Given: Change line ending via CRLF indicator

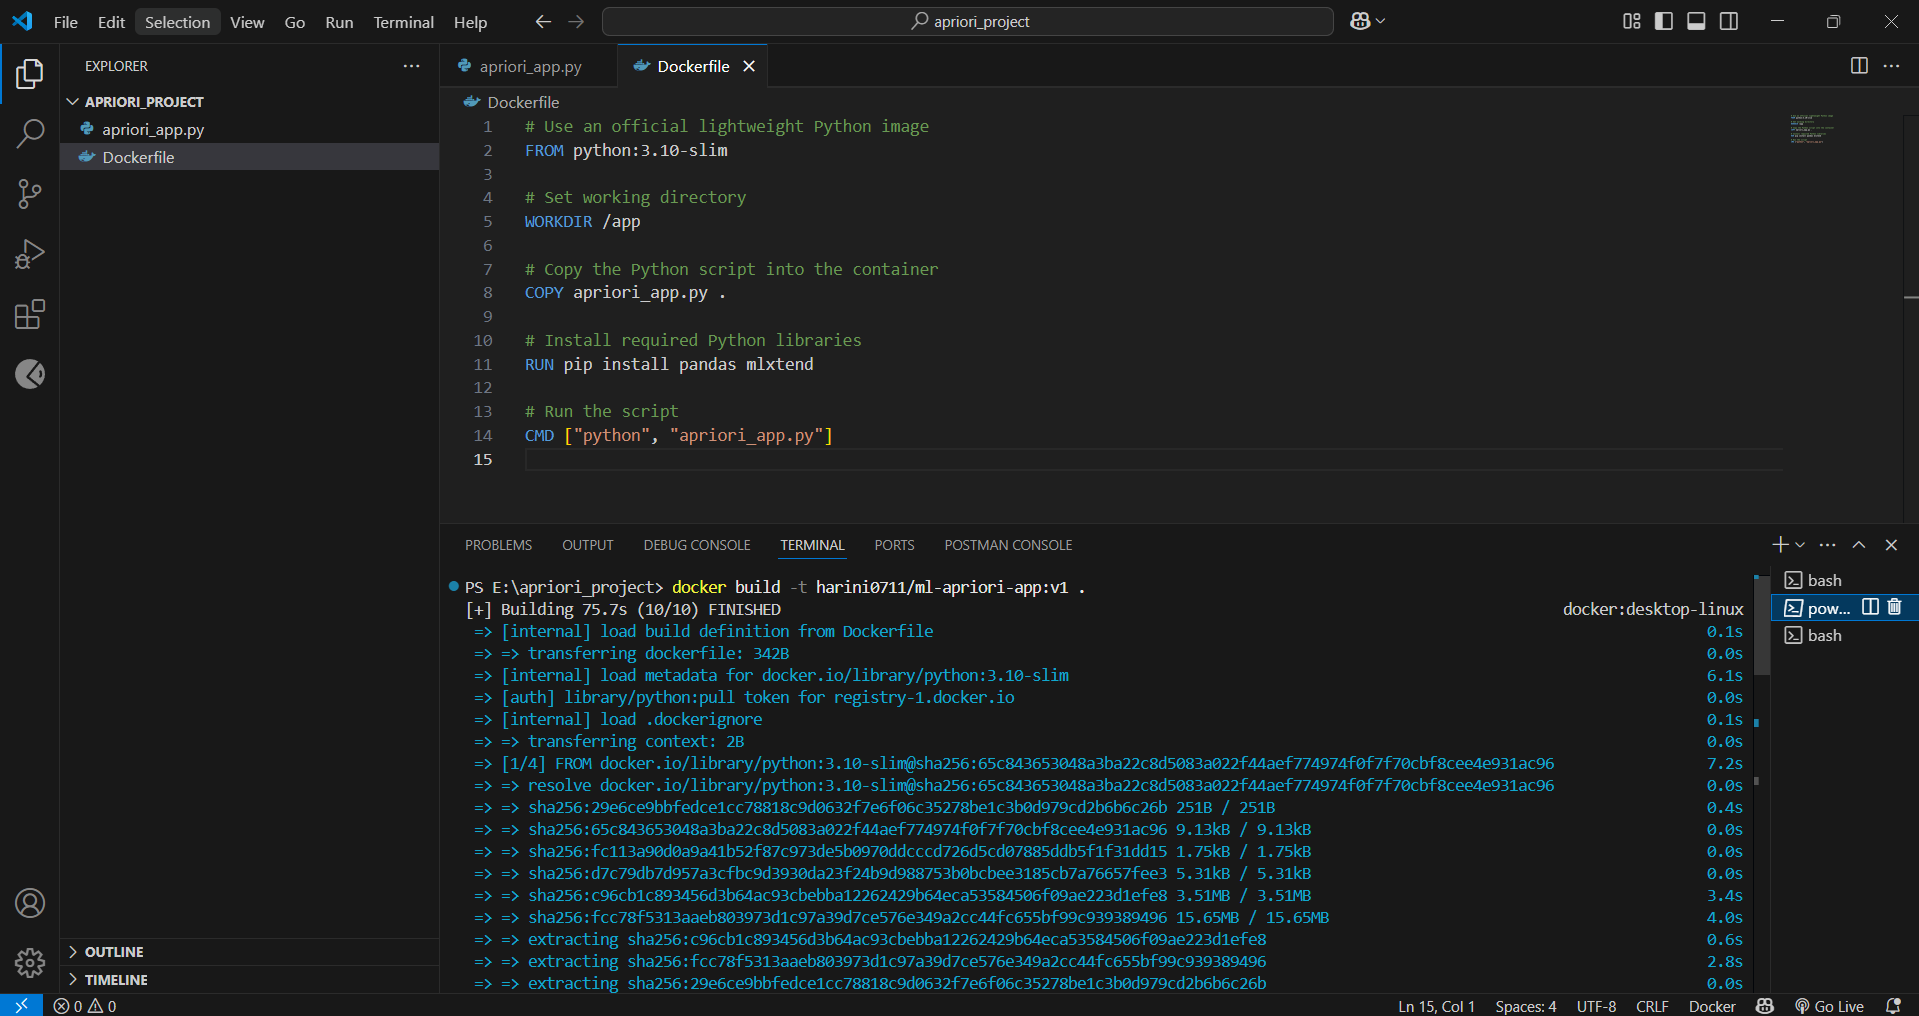Looking at the screenshot, I should pyautogui.click(x=1652, y=1006).
